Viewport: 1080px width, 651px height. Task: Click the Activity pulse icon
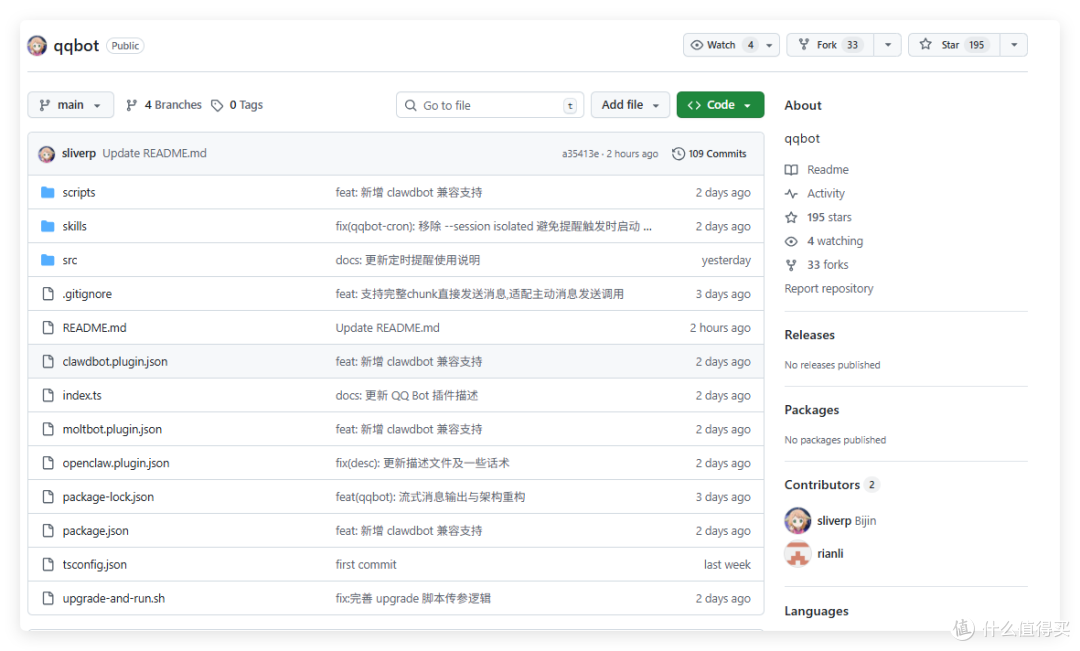point(791,194)
